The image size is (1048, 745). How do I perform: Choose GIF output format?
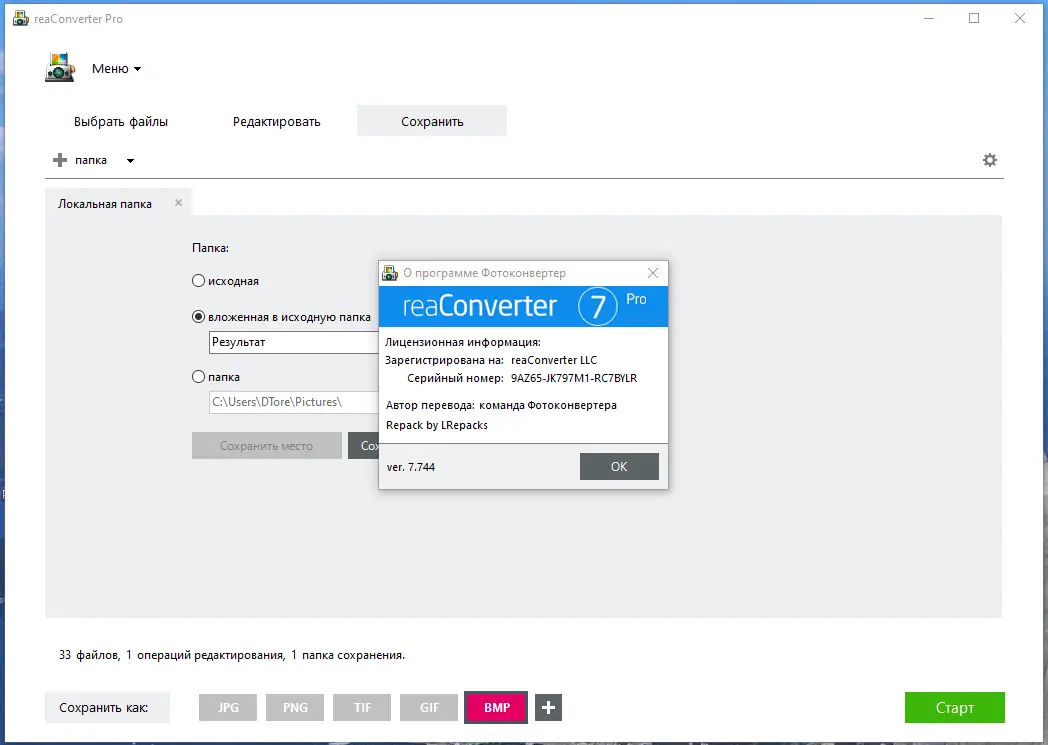click(x=429, y=708)
